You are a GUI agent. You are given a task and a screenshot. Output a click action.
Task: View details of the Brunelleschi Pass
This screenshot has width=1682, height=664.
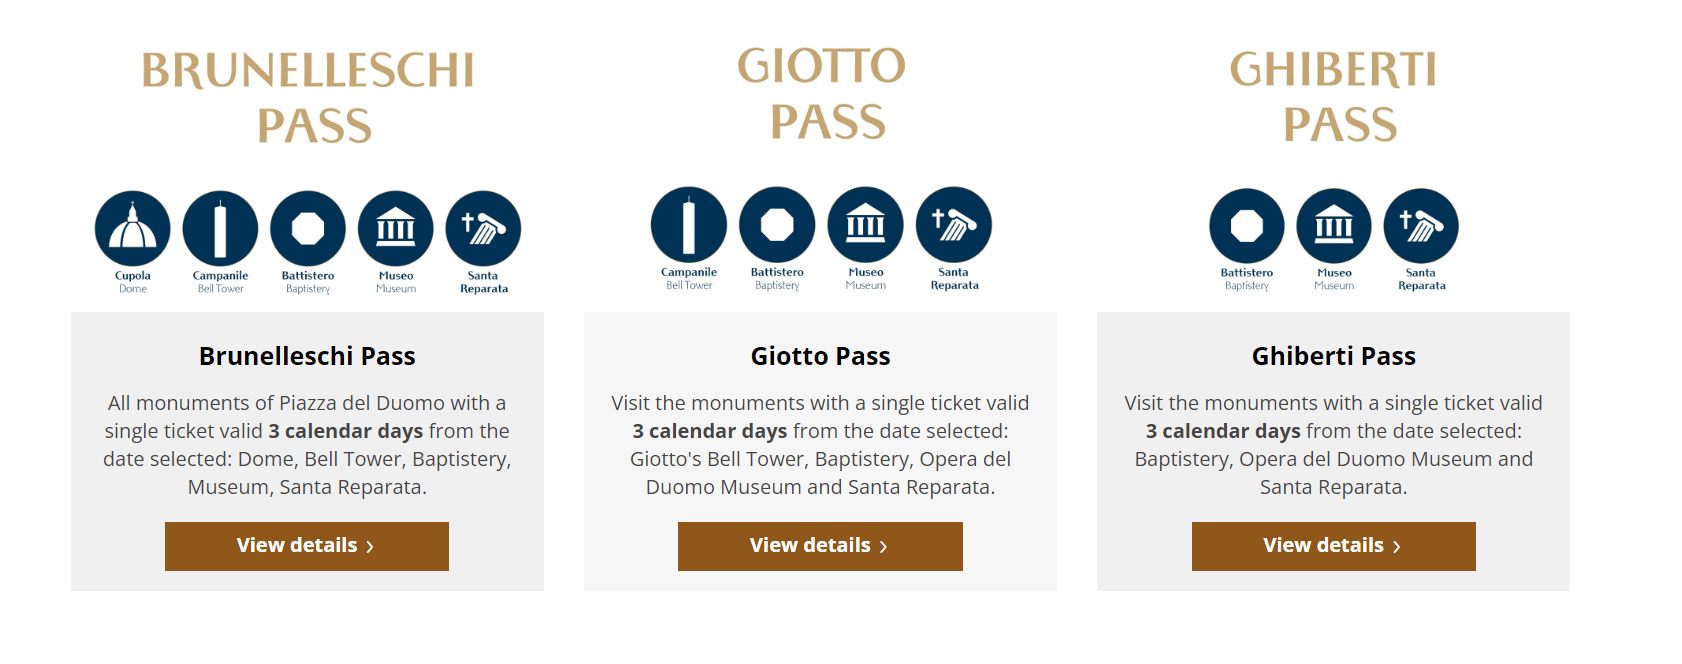coord(307,546)
